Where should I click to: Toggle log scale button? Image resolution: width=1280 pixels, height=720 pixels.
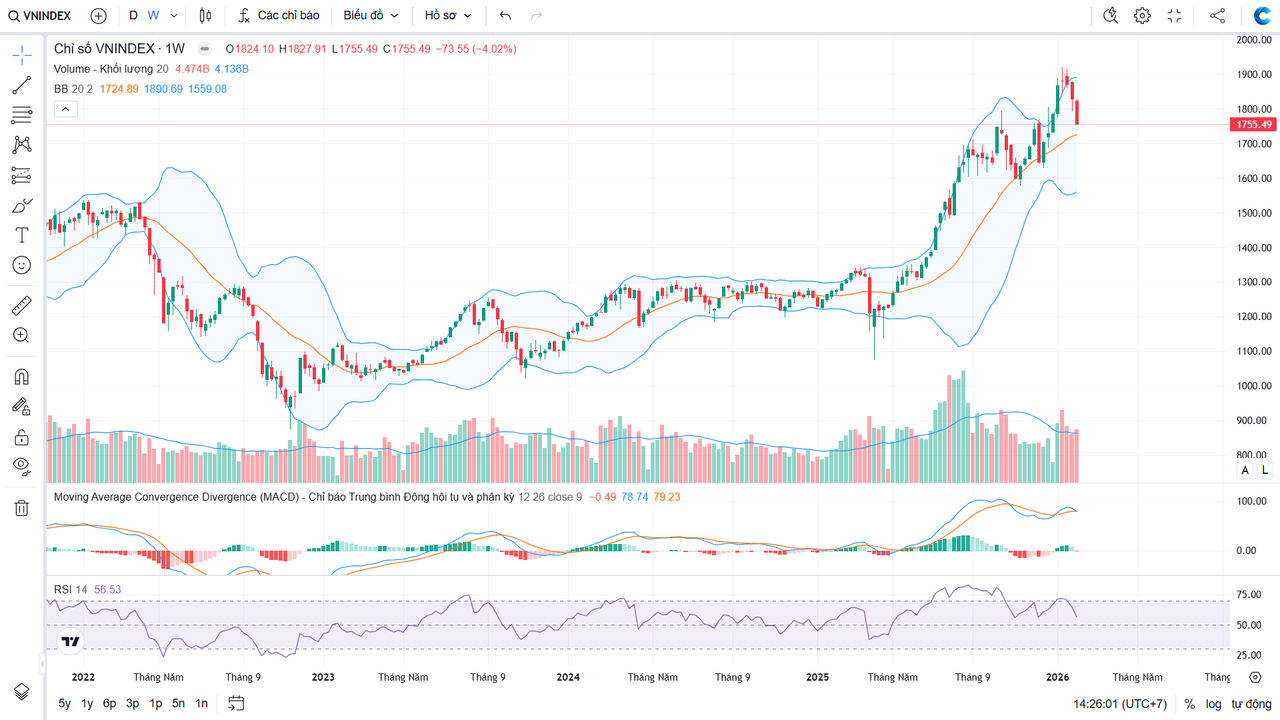pyautogui.click(x=1213, y=704)
